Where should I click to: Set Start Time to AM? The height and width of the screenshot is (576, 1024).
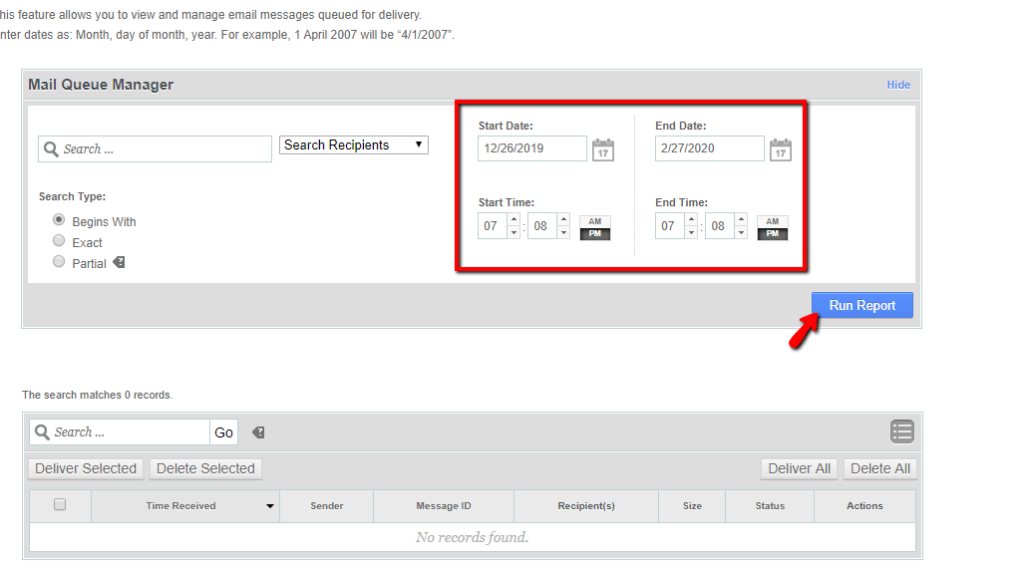coord(595,221)
